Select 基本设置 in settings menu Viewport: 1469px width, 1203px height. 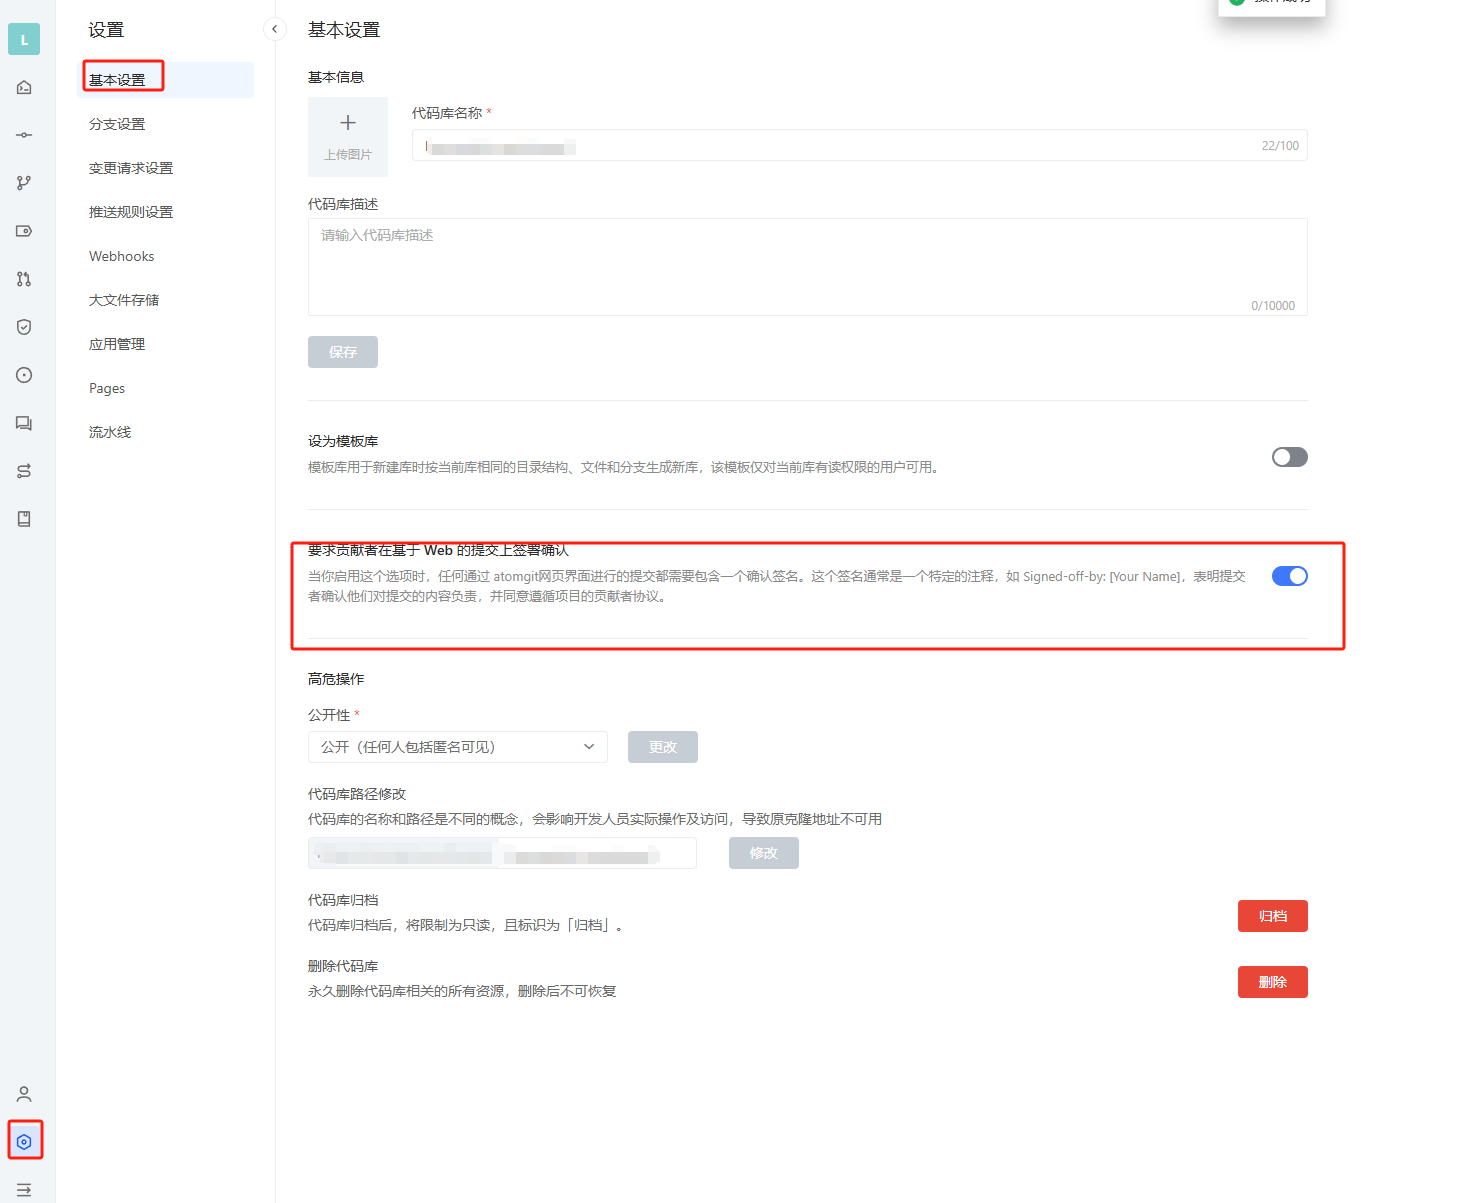point(166,80)
